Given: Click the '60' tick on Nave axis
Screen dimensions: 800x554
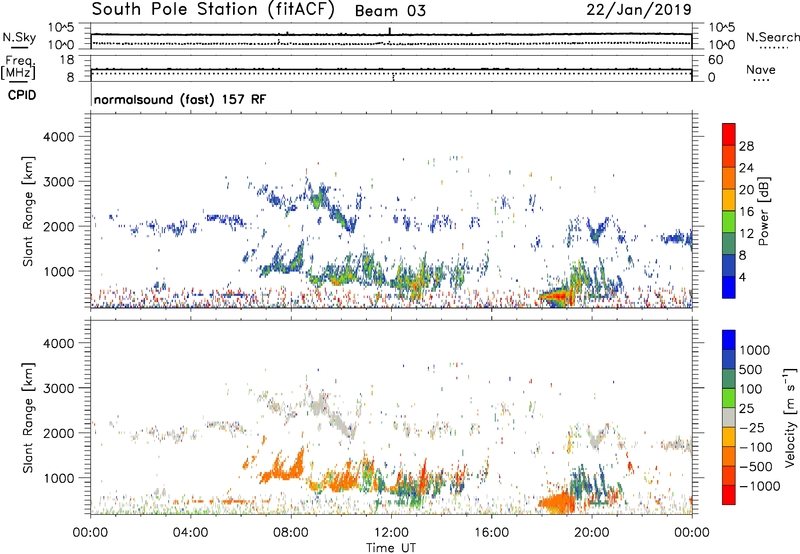Looking at the screenshot, I should coord(715,60).
